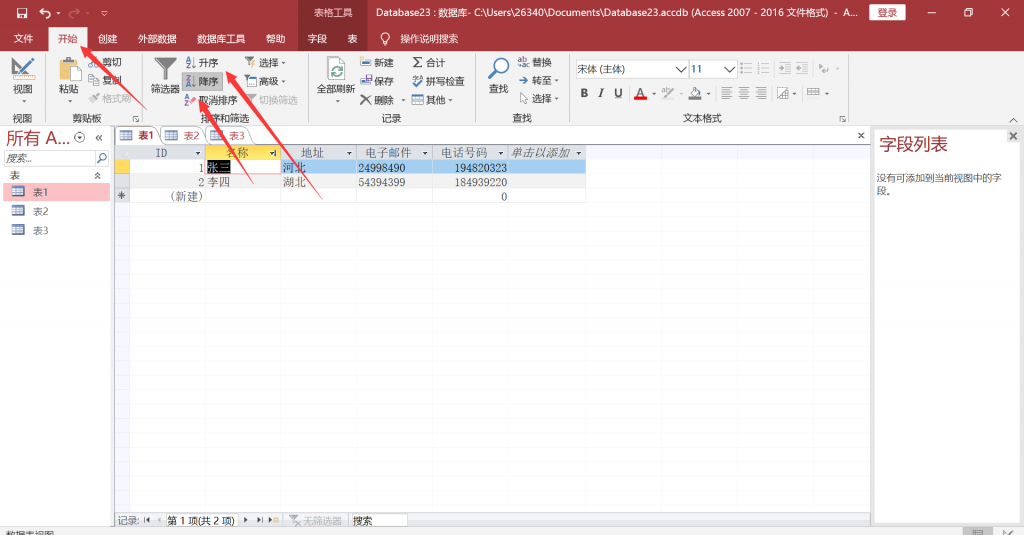This screenshot has width=1024, height=535.
Task: Click the background fill color bucket
Action: click(x=696, y=93)
